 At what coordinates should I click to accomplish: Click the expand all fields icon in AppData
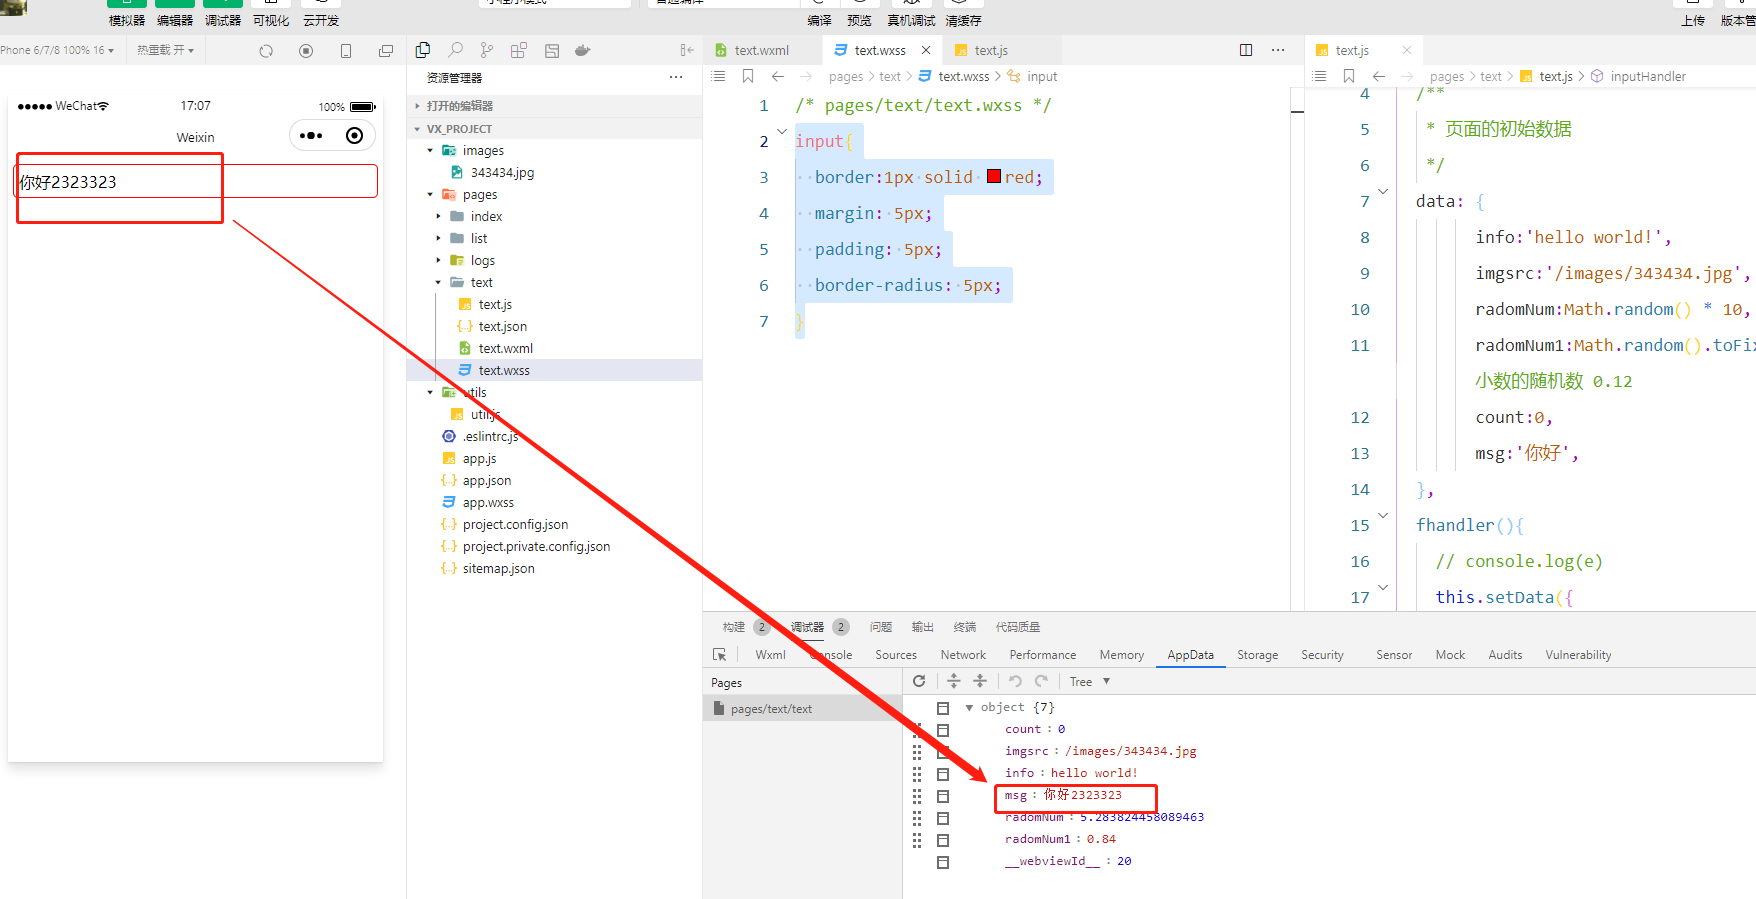954,681
